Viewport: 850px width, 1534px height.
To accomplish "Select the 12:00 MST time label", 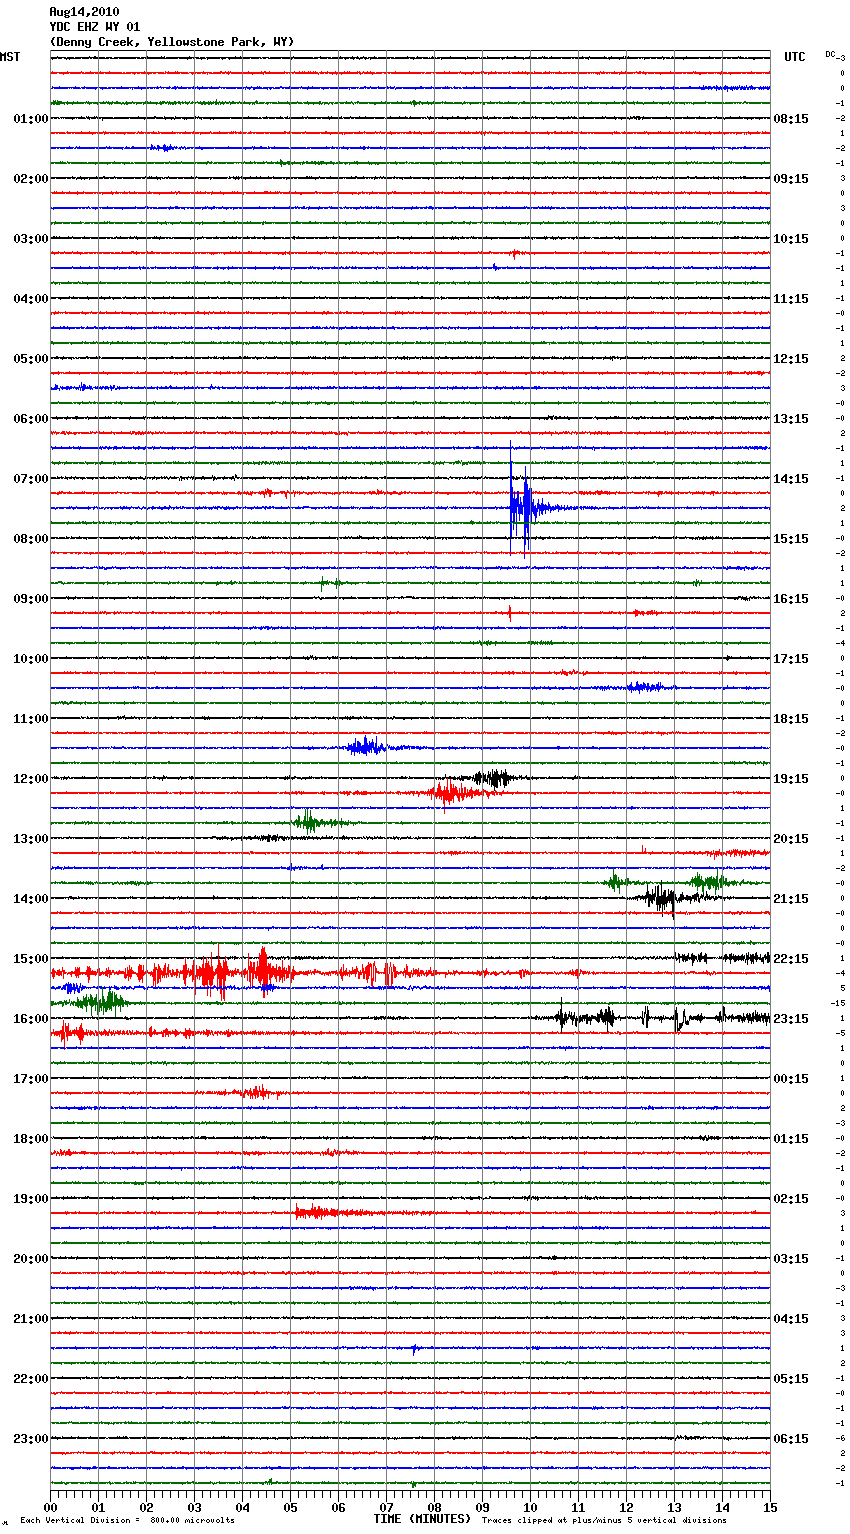I will [31, 779].
